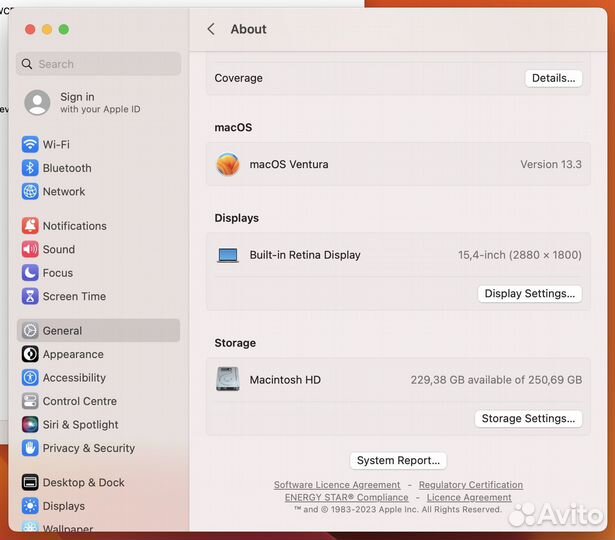Click the search magnifier icon
This screenshot has width=615, height=540.
click(x=27, y=64)
